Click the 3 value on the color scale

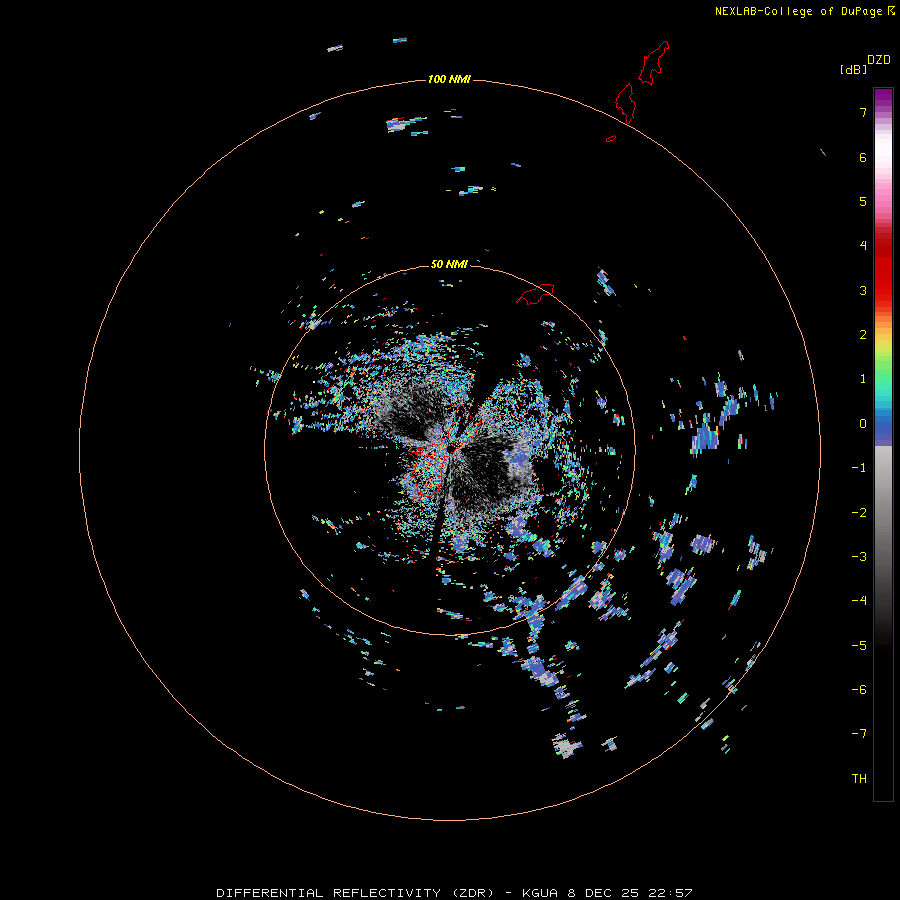(863, 290)
